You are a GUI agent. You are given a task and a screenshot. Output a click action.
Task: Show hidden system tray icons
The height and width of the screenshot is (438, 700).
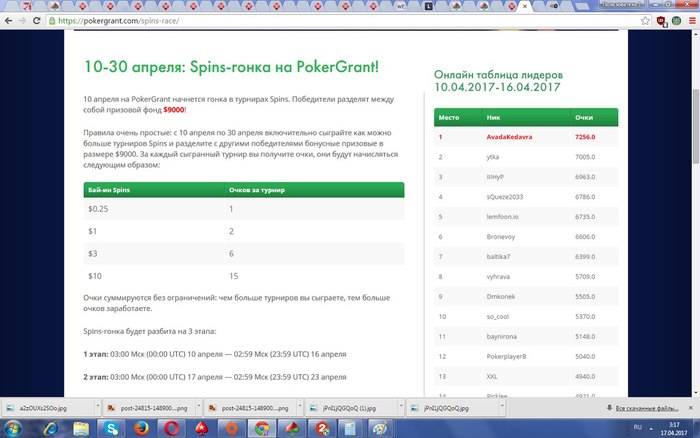[651, 428]
